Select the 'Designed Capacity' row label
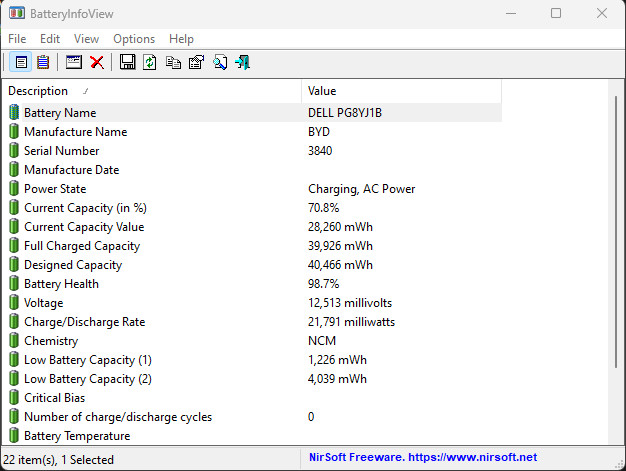Viewport: 626px width, 471px height. [73, 265]
